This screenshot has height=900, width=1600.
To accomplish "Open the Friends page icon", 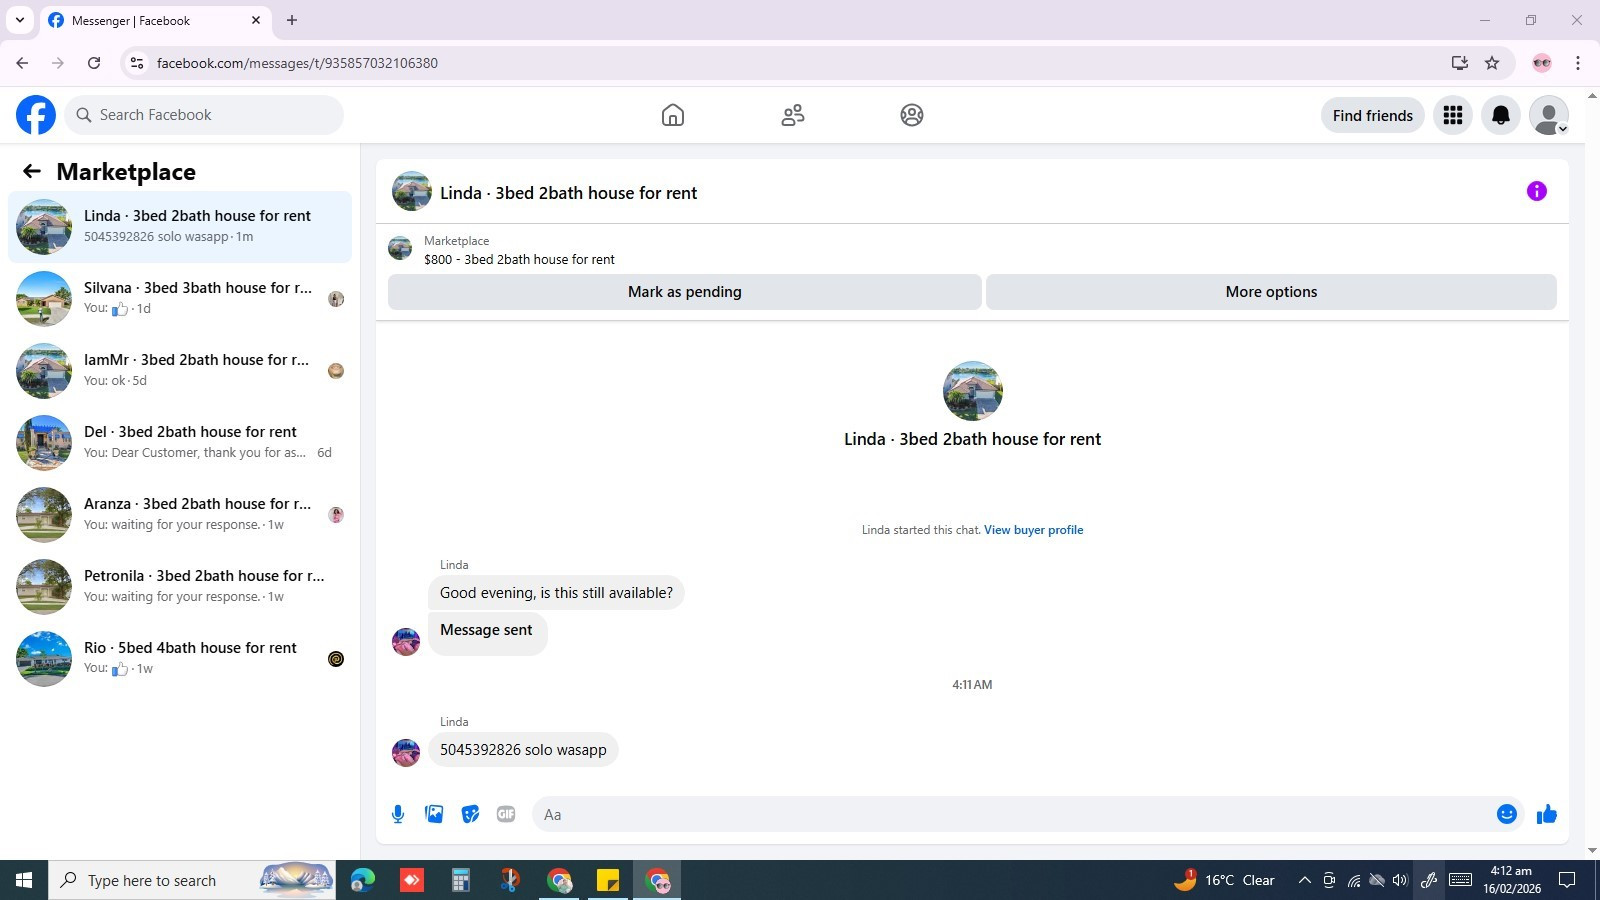I will (x=793, y=115).
